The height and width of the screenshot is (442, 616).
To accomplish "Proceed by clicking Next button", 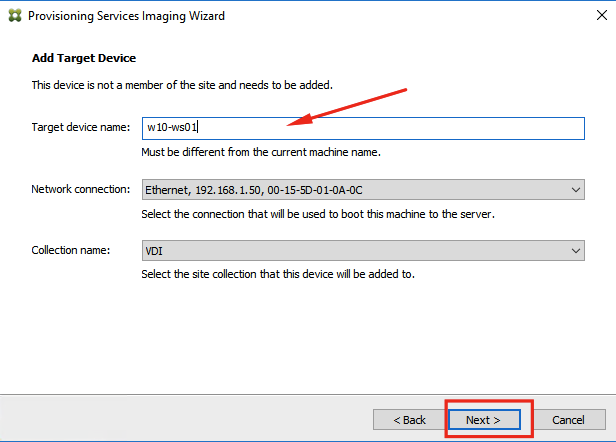I will [x=484, y=420].
